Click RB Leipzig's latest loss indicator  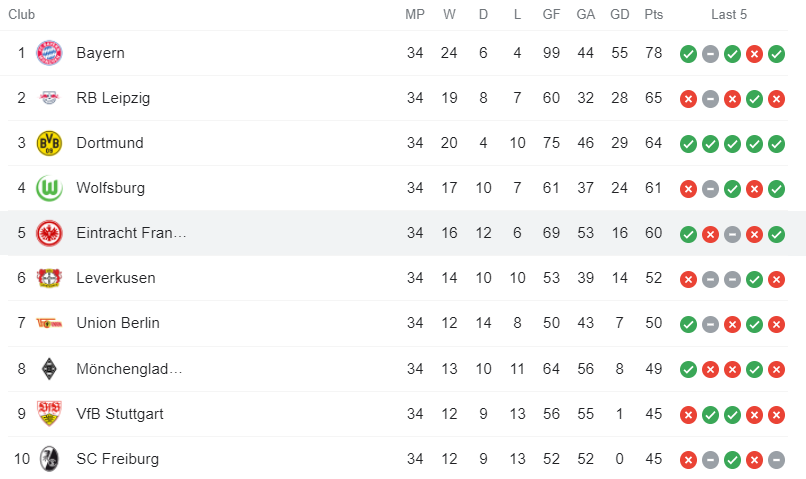pyautogui.click(x=776, y=99)
